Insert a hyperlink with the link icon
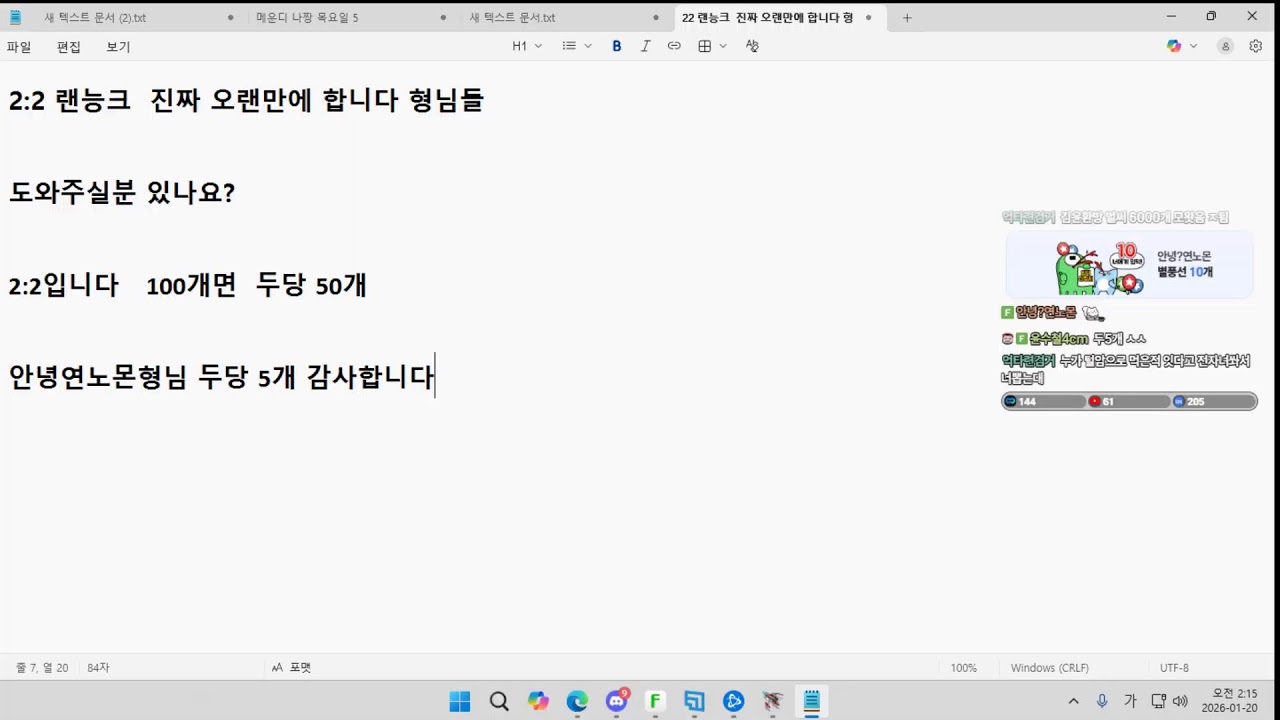 [674, 46]
